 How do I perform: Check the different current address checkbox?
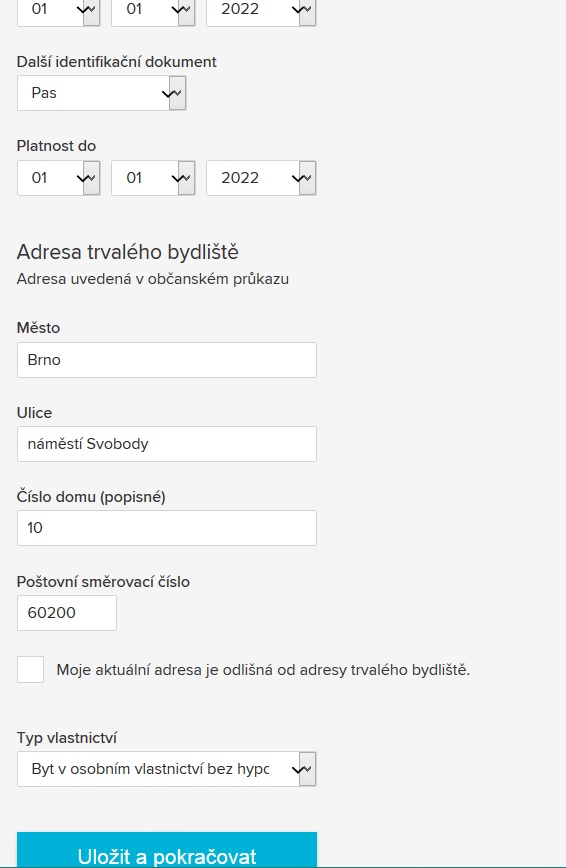[x=30, y=669]
